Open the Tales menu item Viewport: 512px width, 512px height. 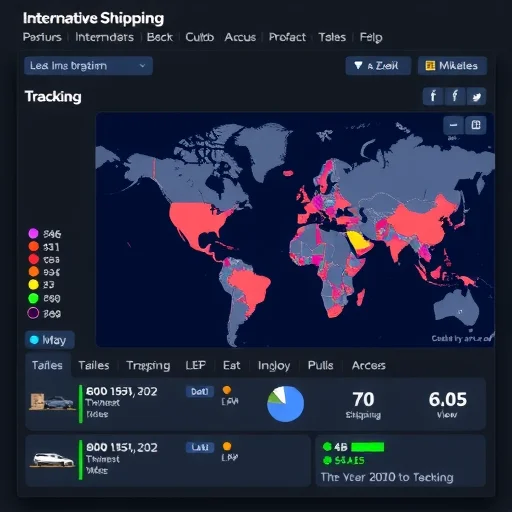[332, 37]
